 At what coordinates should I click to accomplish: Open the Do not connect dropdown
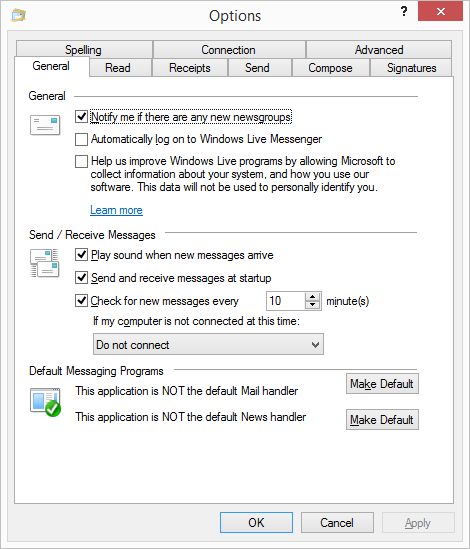(x=208, y=345)
